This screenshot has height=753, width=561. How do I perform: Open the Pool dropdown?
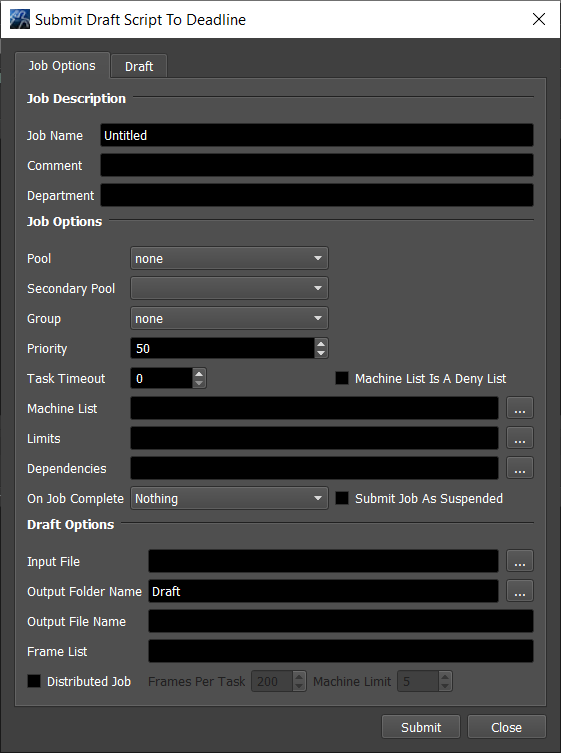point(229,258)
